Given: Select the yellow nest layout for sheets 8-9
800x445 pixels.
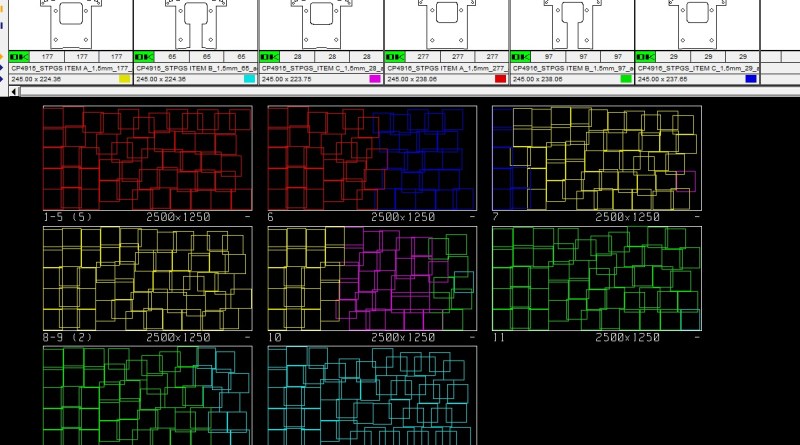Looking at the screenshot, I should tap(148, 278).
